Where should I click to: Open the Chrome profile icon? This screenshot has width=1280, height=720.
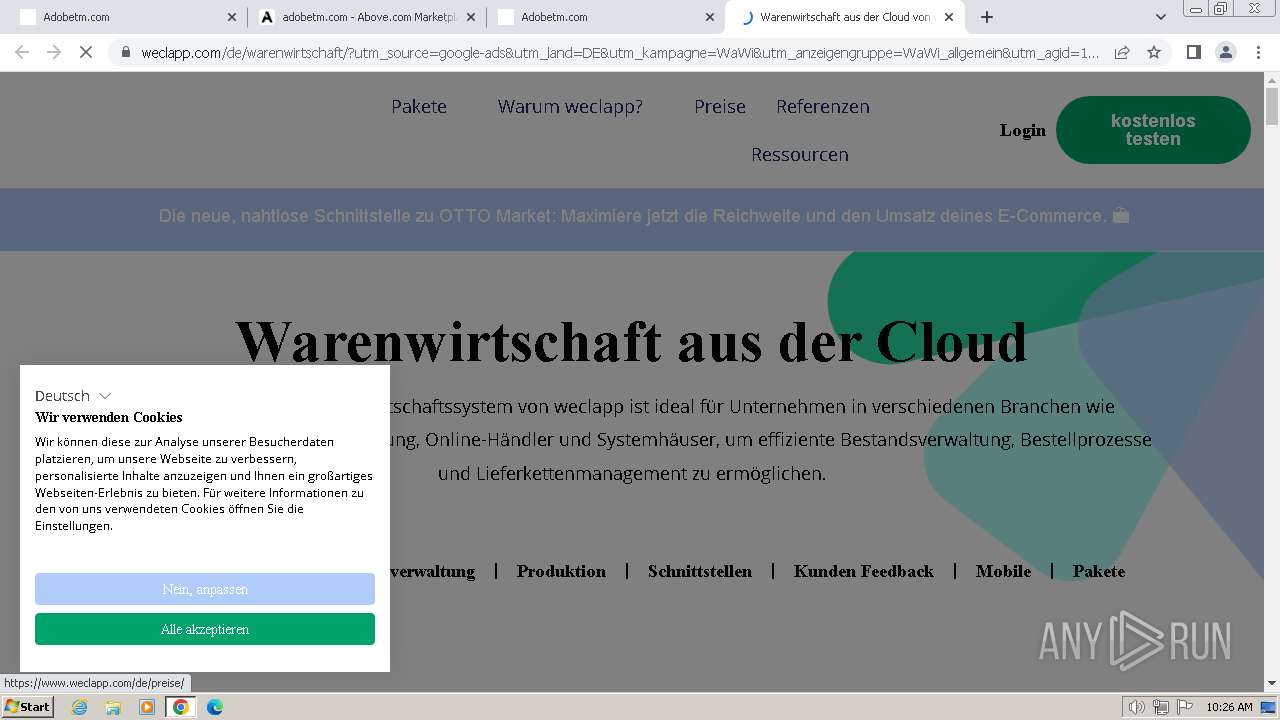(x=1225, y=52)
